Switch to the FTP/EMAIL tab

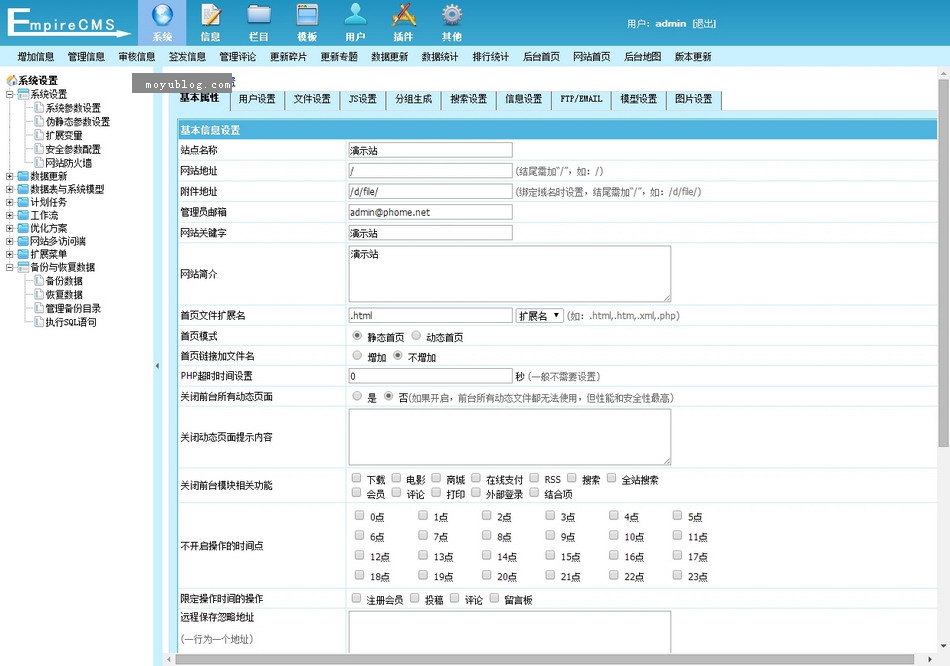point(581,99)
